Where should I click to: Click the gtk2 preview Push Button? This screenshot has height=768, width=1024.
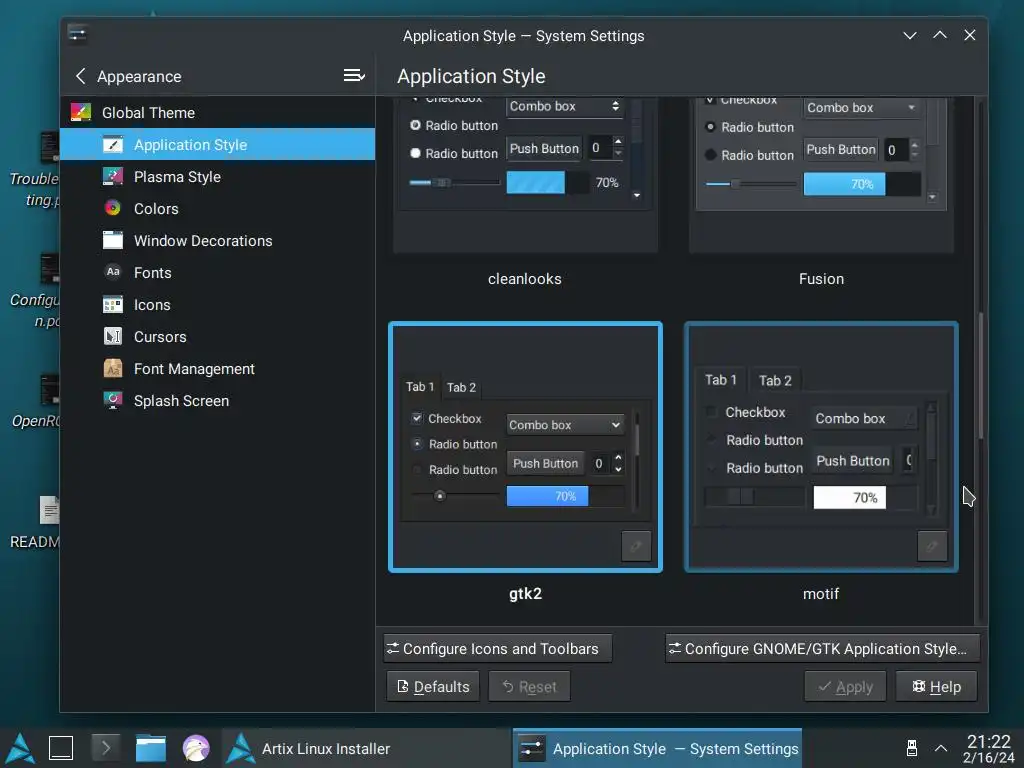545,463
